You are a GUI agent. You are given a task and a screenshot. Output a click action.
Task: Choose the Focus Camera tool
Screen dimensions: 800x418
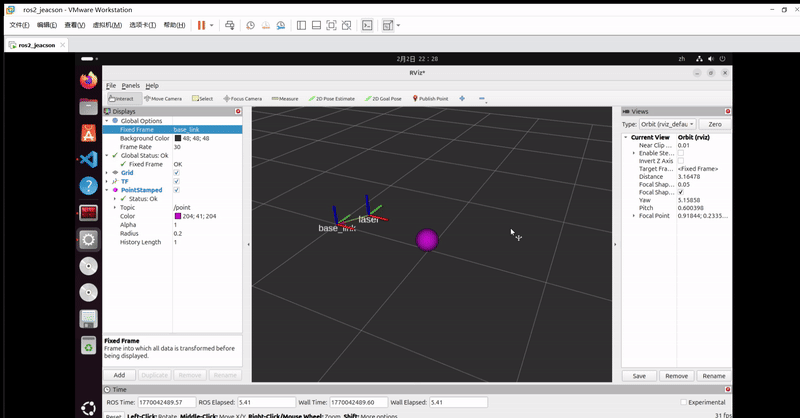tap(243, 99)
